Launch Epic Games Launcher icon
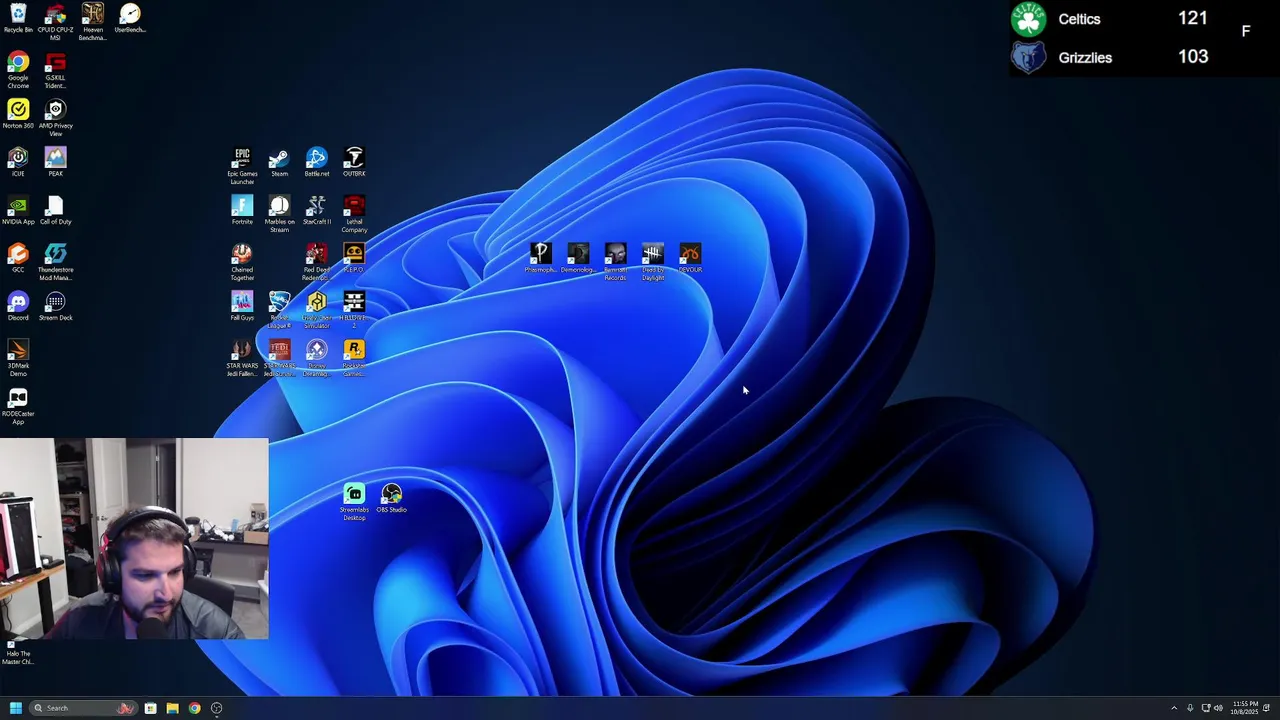The width and height of the screenshot is (1280, 720). pos(242,166)
